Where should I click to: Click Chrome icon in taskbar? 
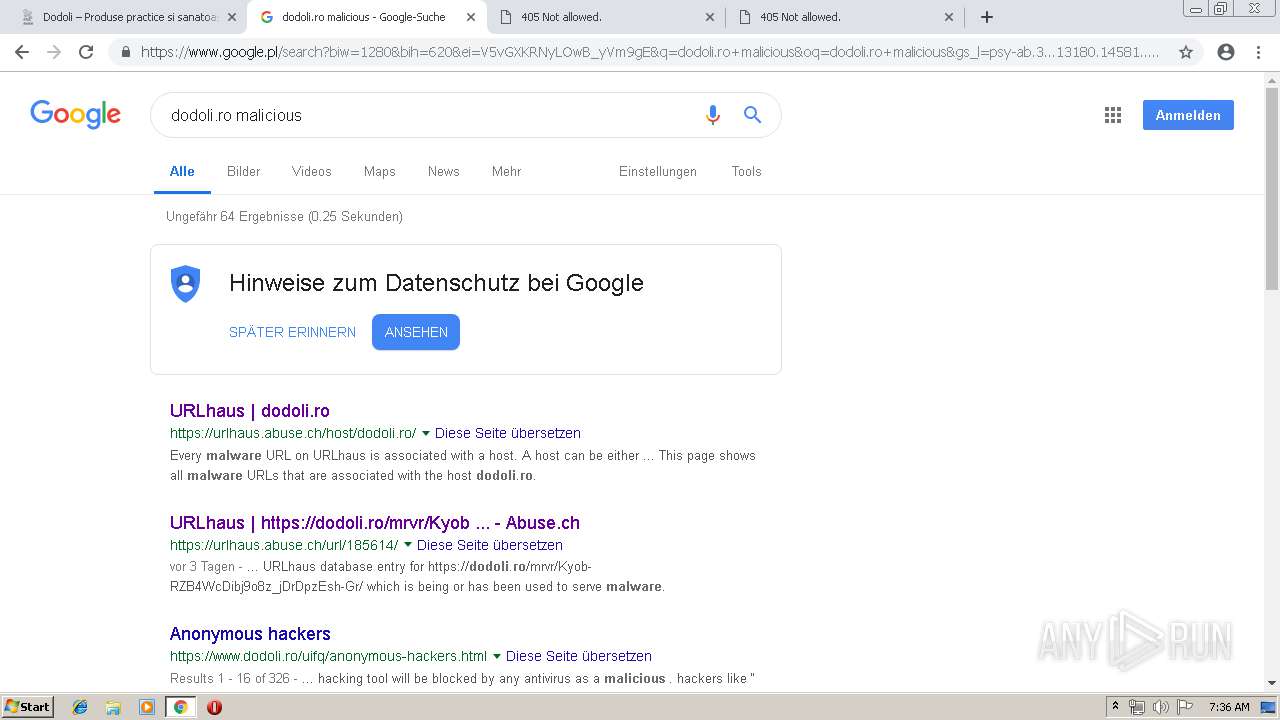click(x=181, y=707)
